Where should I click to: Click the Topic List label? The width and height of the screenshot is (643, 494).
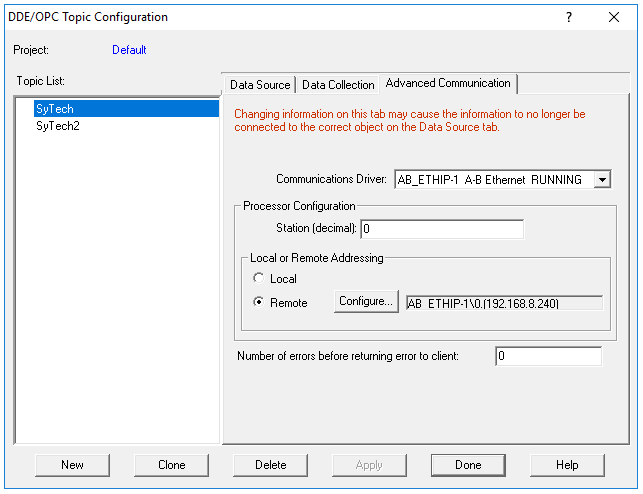tap(41, 81)
